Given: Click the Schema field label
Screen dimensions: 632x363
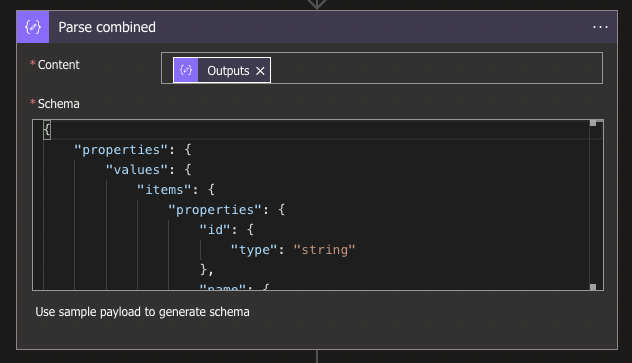Looking at the screenshot, I should [x=58, y=104].
